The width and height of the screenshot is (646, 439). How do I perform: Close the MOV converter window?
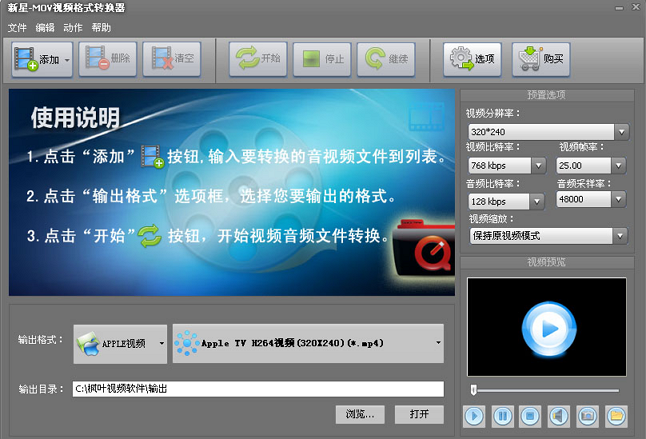click(x=636, y=7)
